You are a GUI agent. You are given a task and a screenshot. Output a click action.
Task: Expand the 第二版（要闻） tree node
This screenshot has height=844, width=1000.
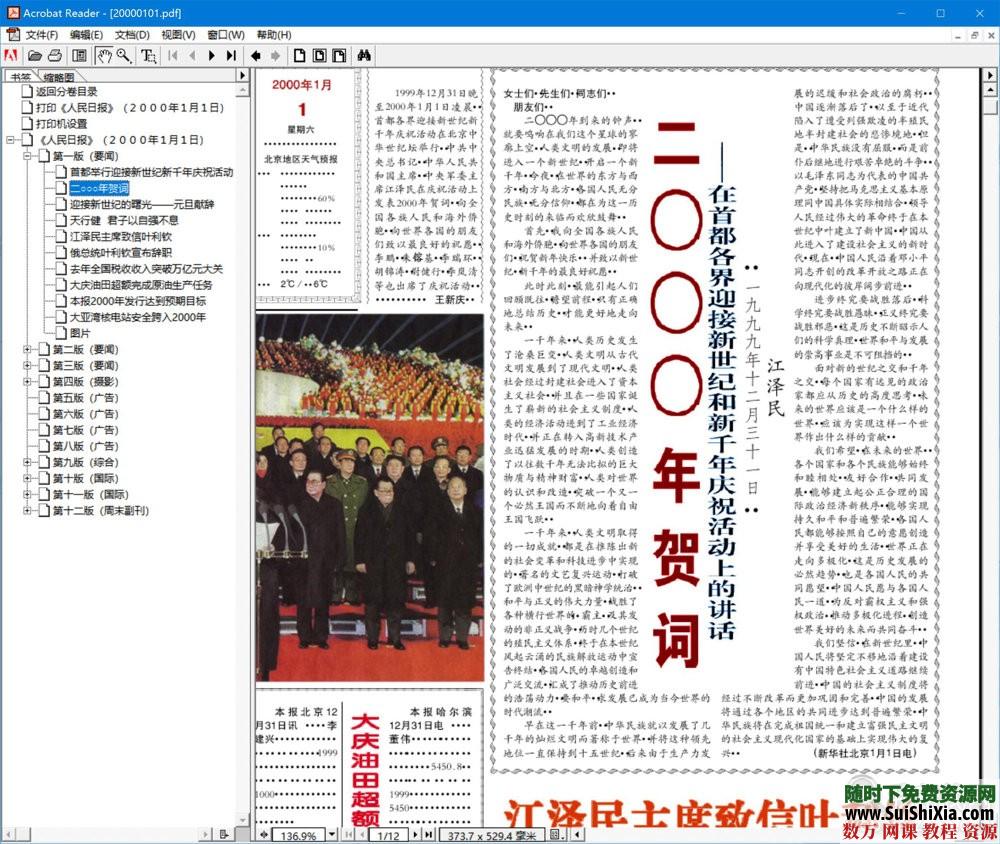(x=28, y=349)
